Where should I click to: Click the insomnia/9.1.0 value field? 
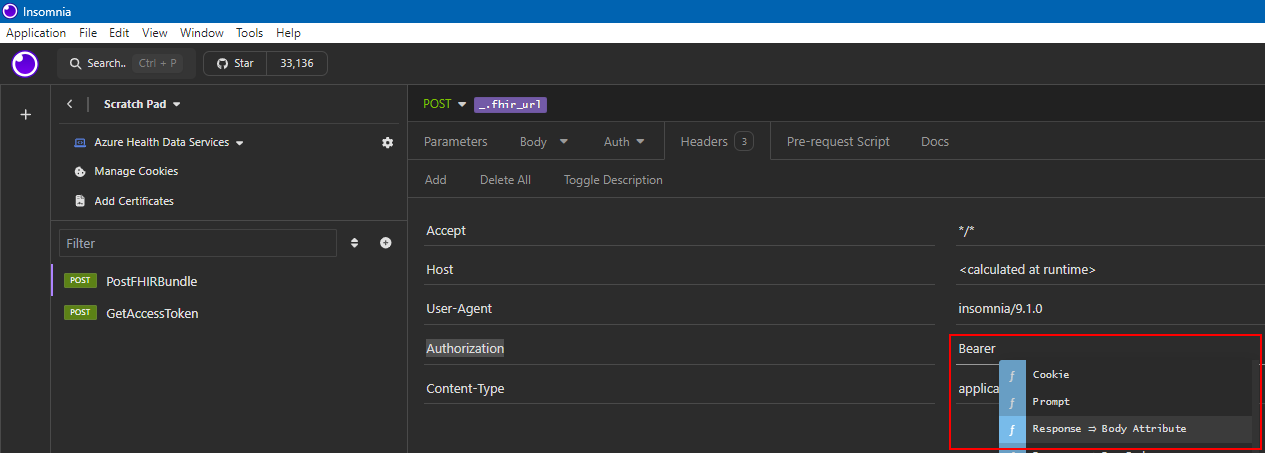tap(1110, 308)
